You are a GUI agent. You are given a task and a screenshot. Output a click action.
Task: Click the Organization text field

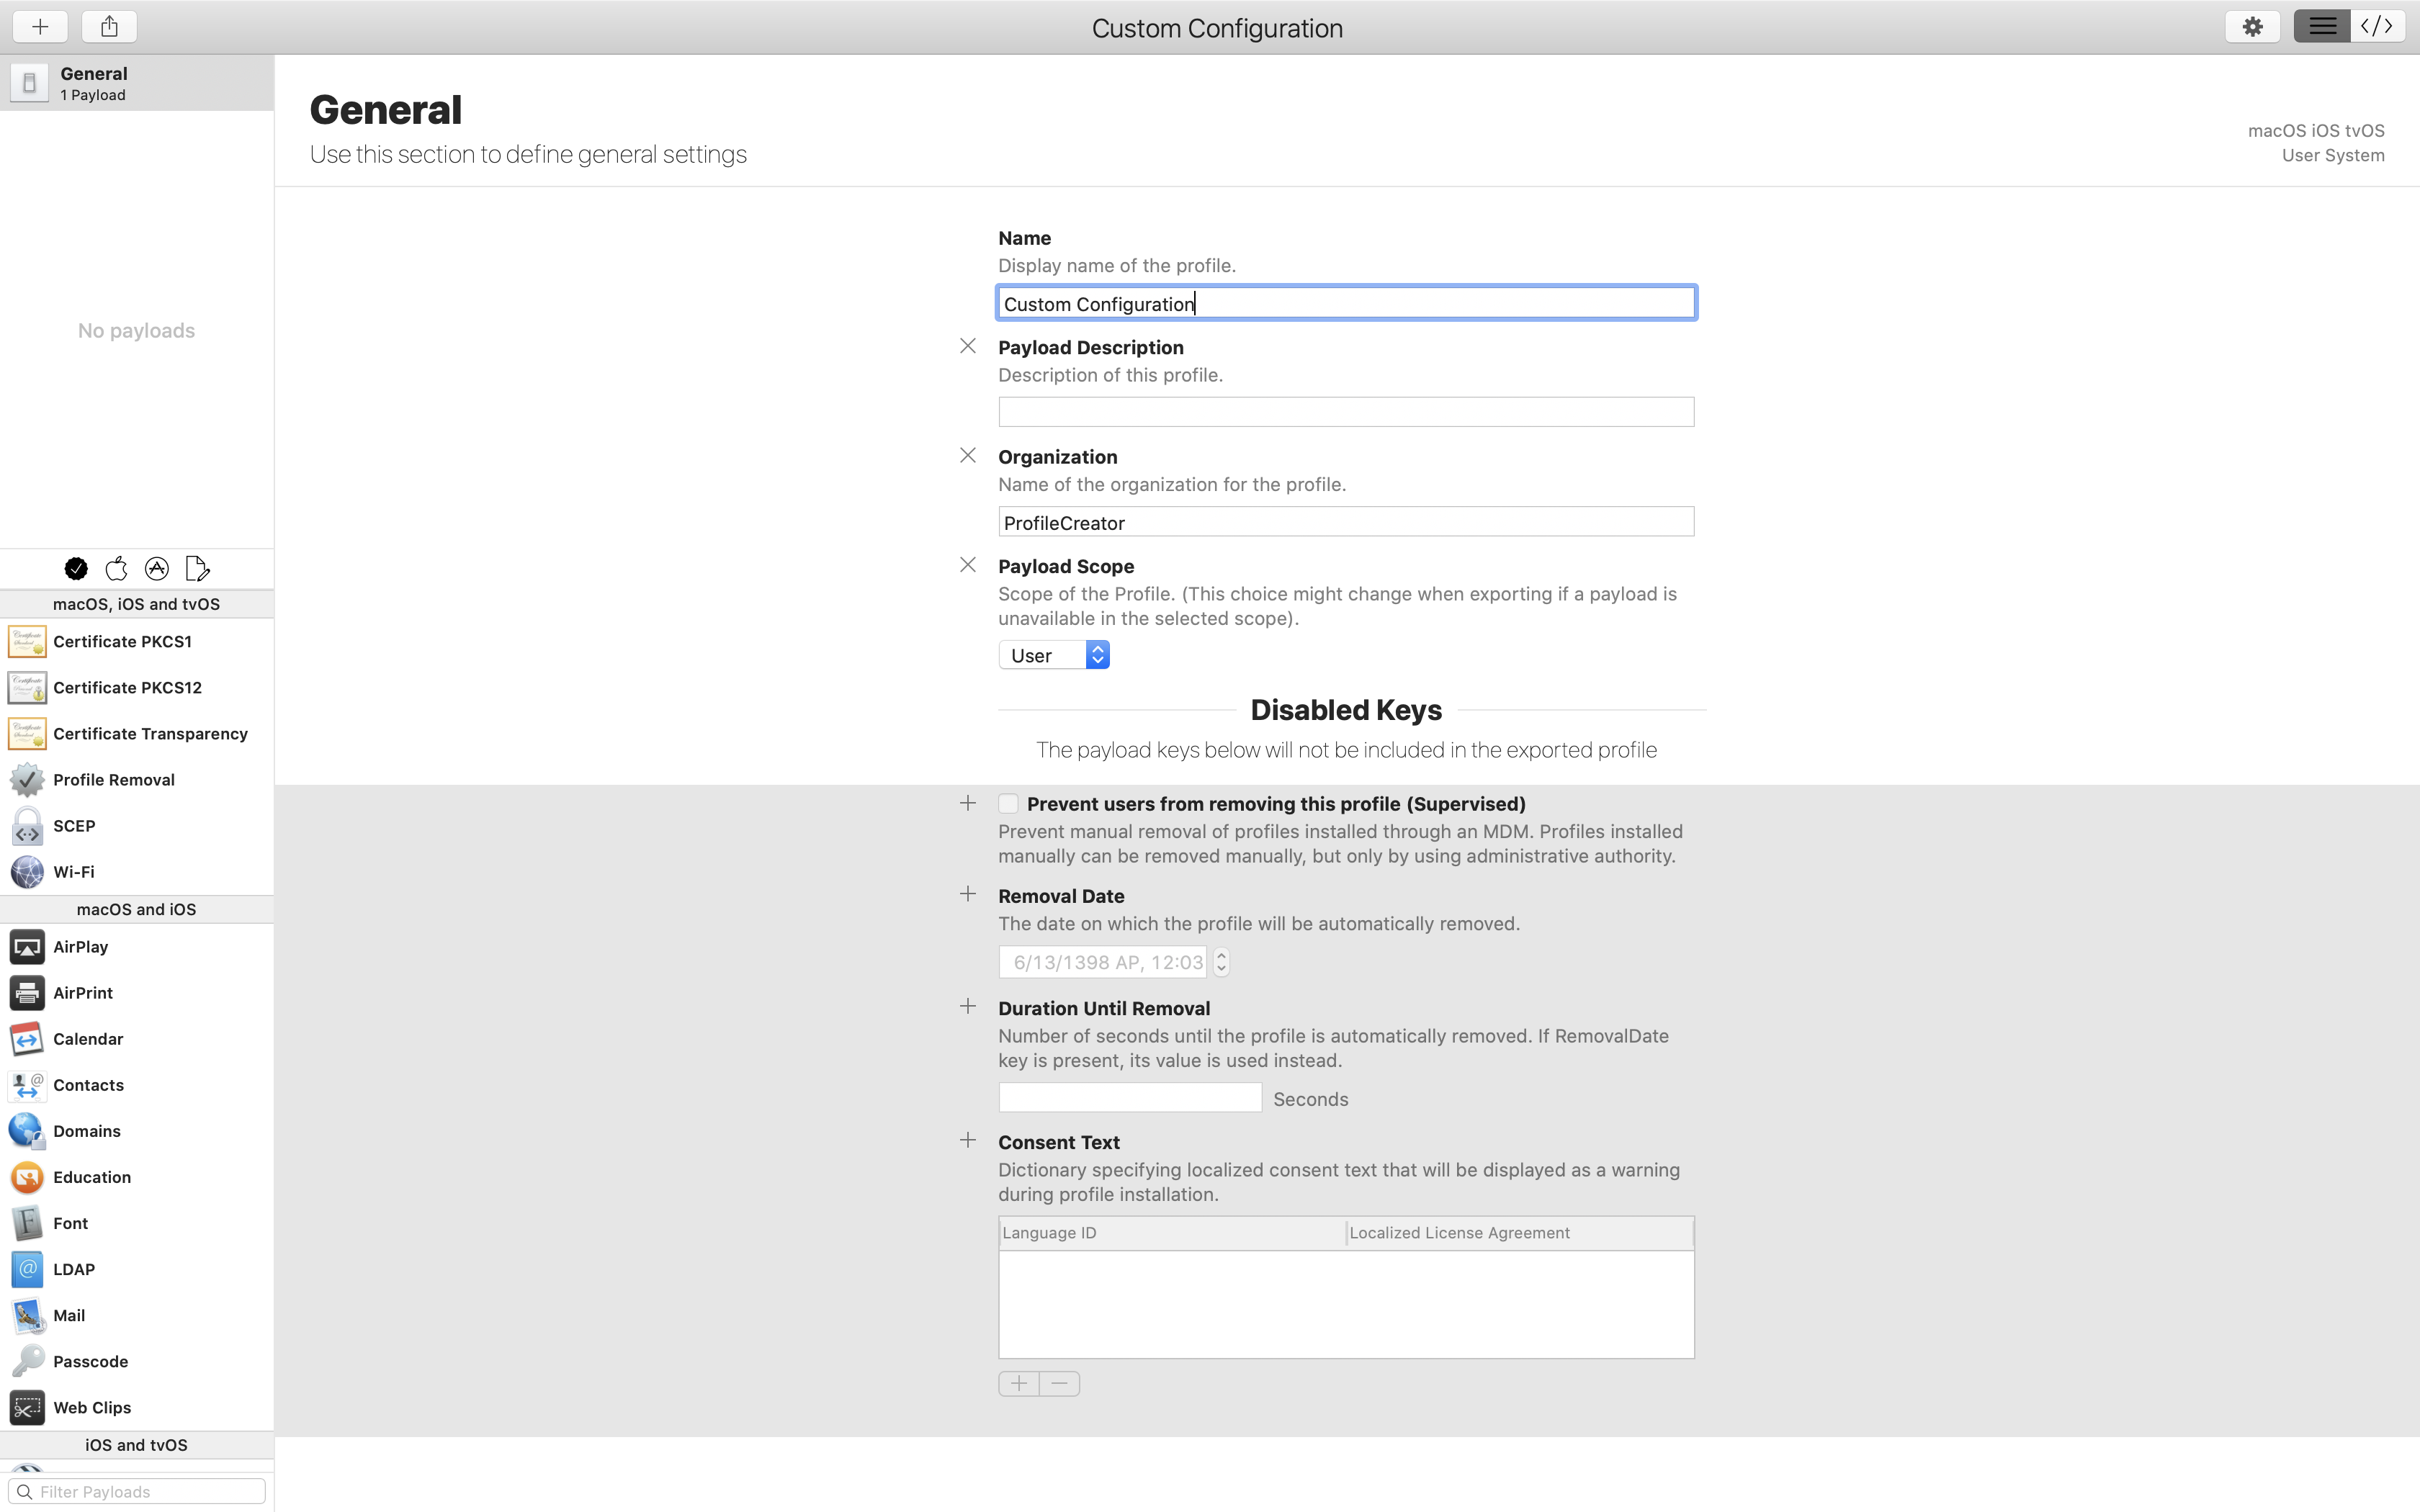click(x=1345, y=522)
